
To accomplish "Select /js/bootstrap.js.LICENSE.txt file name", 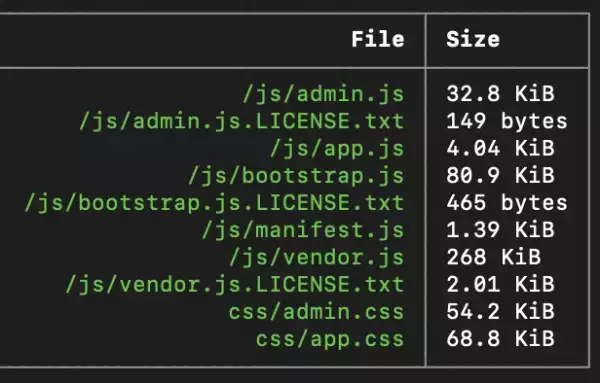I will tap(214, 203).
